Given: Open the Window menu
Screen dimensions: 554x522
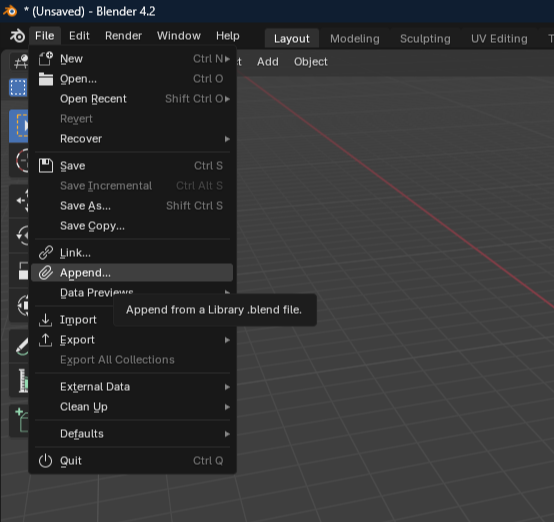Looking at the screenshot, I should pyautogui.click(x=179, y=36).
